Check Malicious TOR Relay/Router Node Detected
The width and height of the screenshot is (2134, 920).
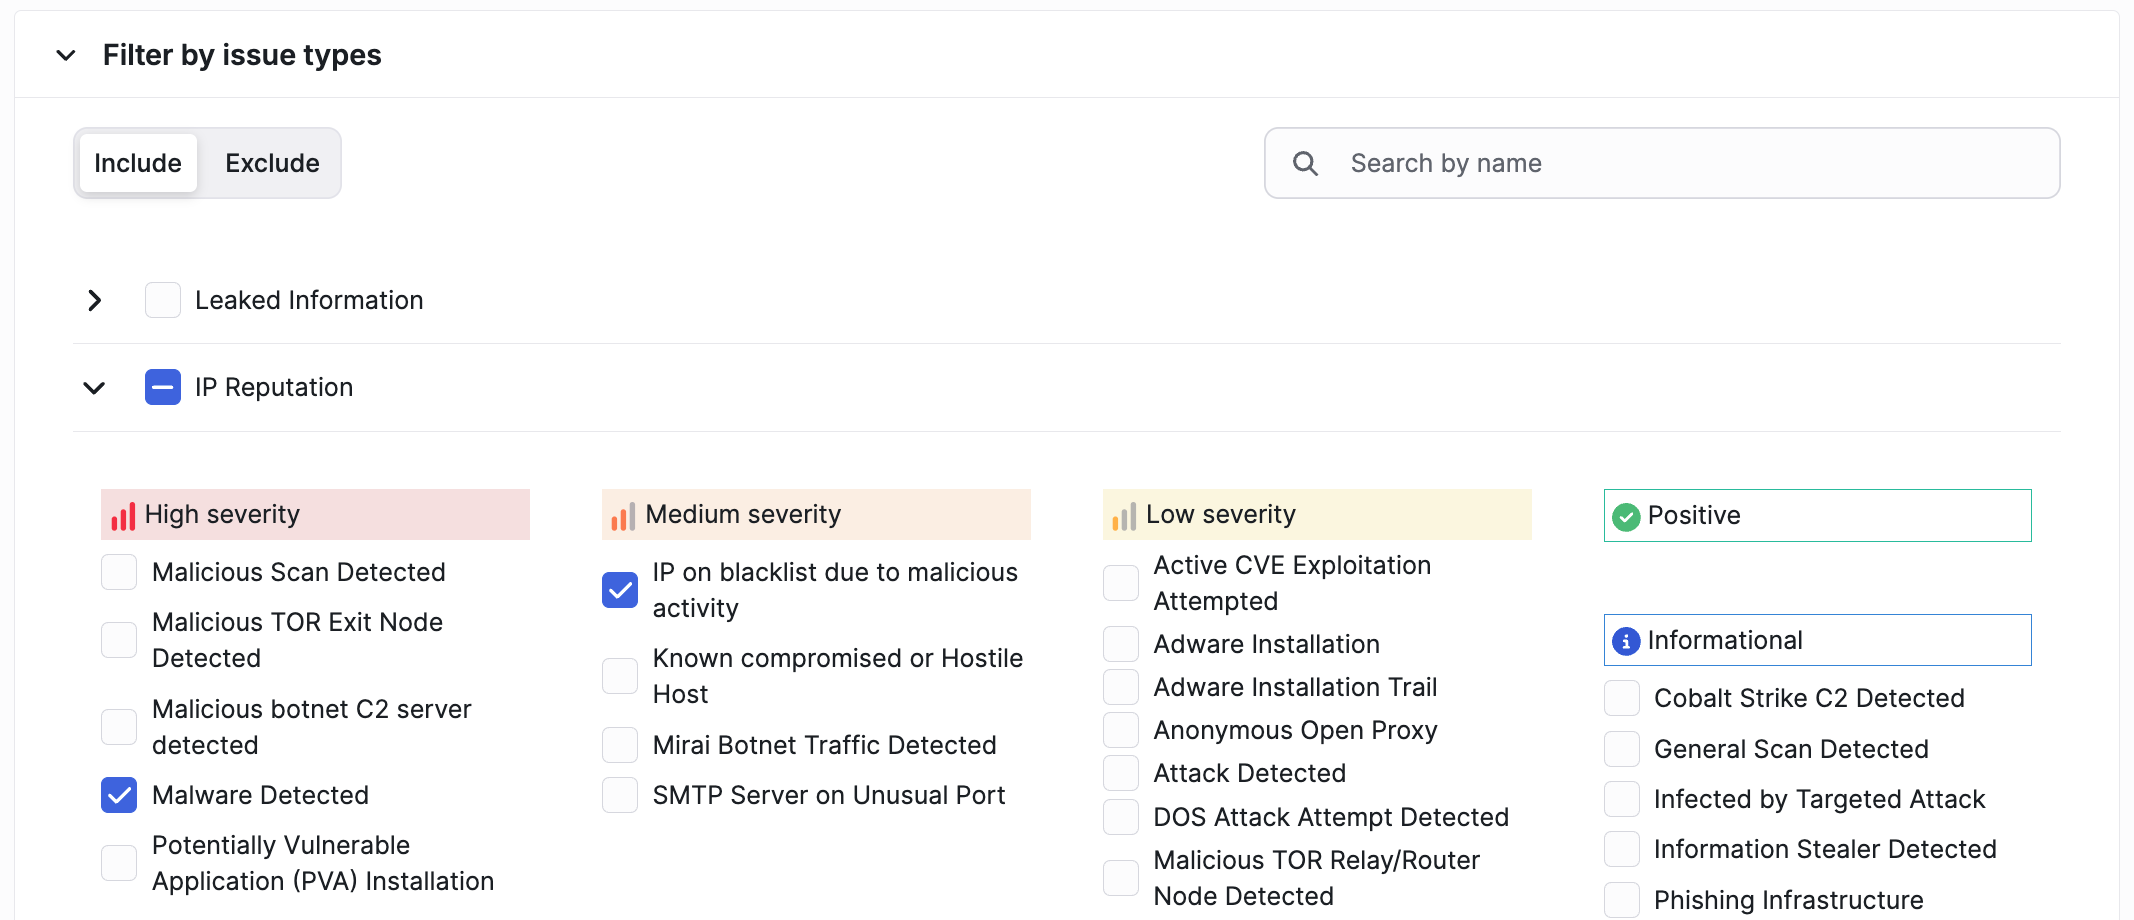pyautogui.click(x=1121, y=878)
